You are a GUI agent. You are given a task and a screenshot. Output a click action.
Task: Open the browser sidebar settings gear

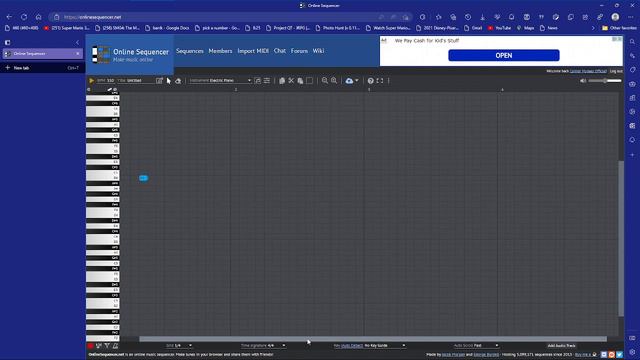[x=632, y=352]
